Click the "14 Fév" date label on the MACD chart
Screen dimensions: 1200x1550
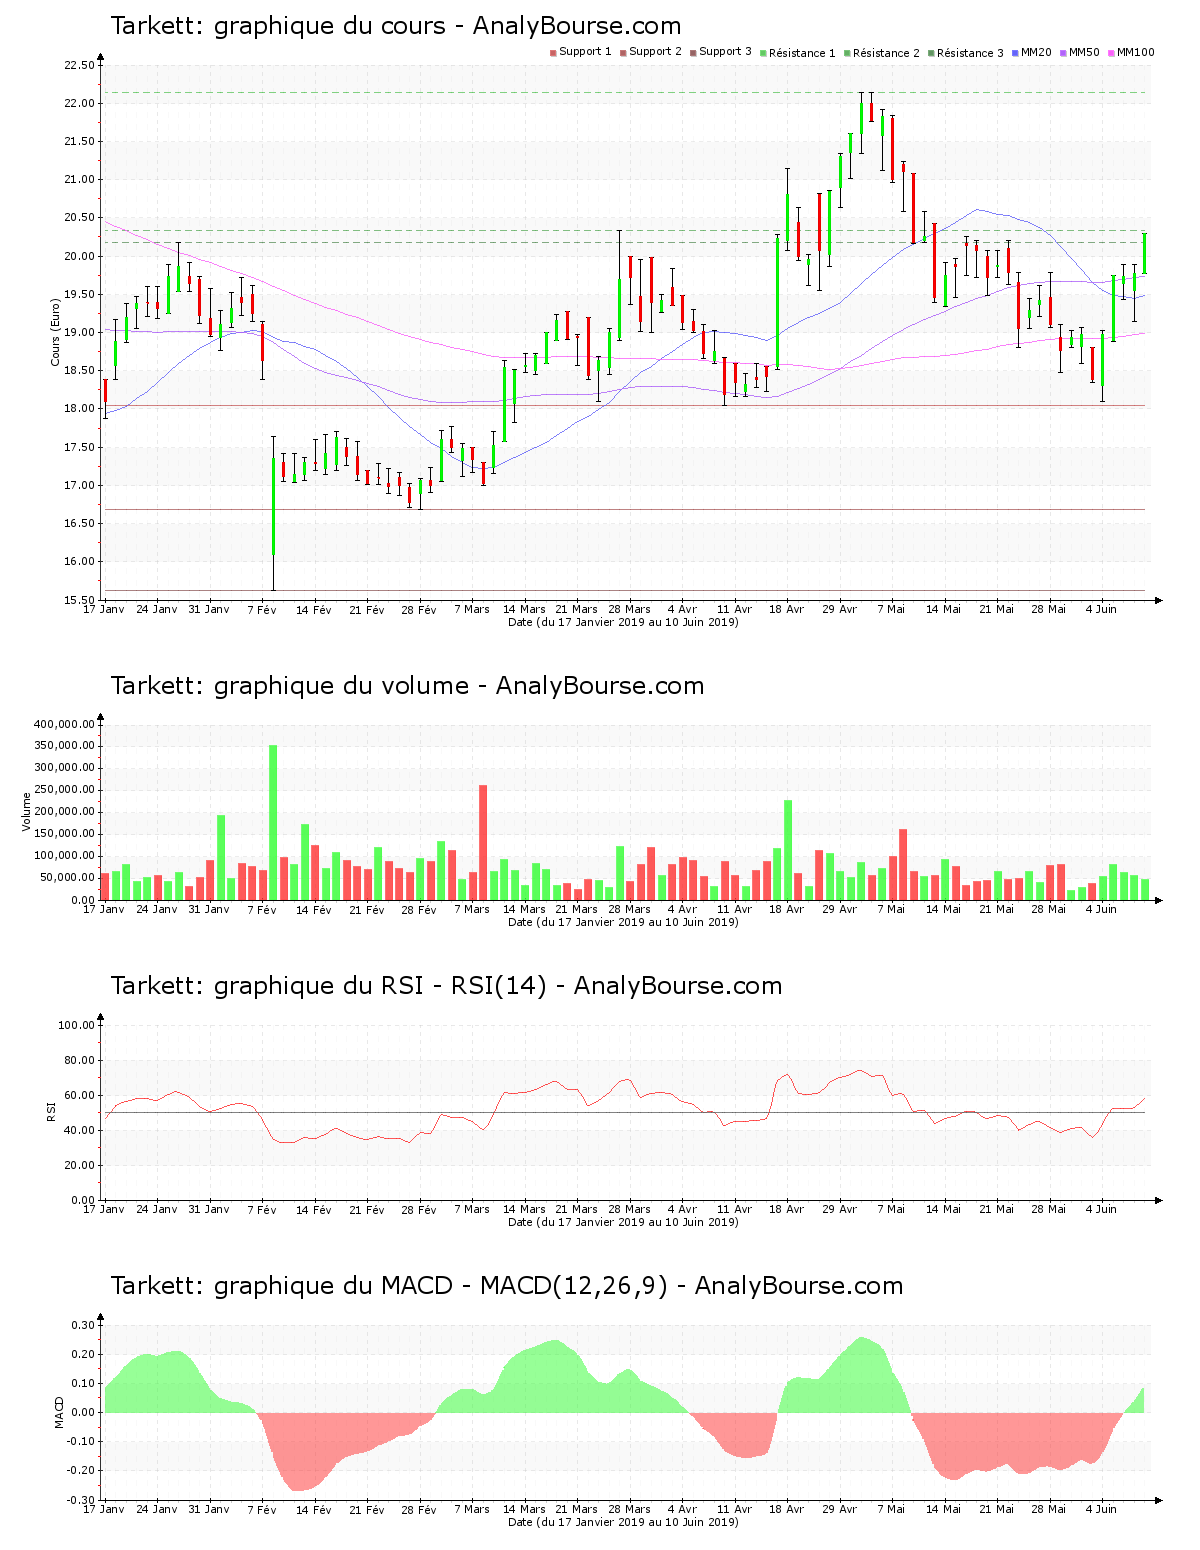coord(314,1510)
